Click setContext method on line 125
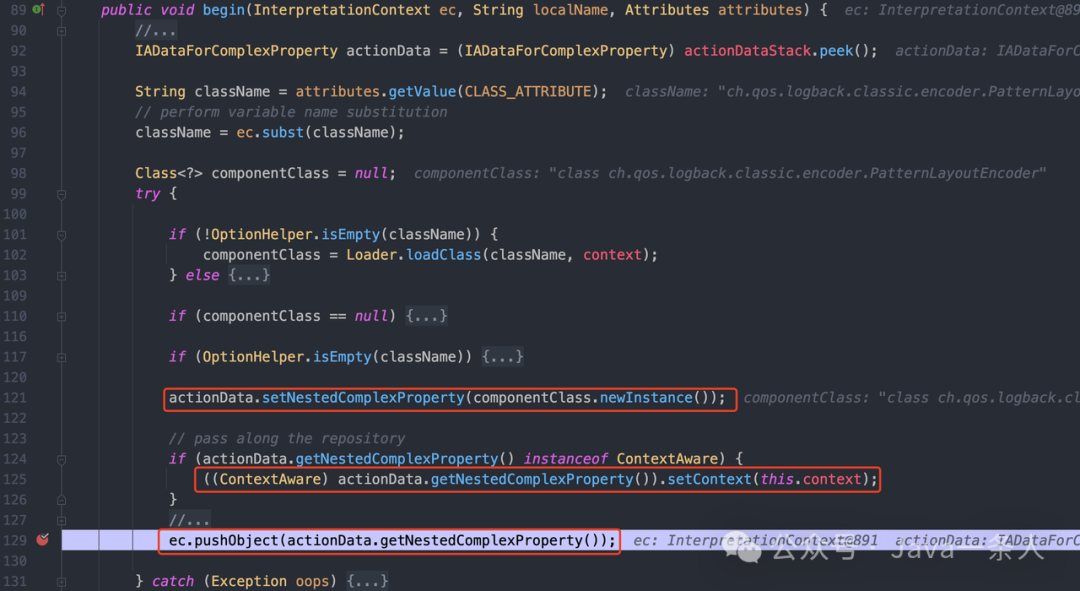The height and width of the screenshot is (591, 1080). click(709, 479)
